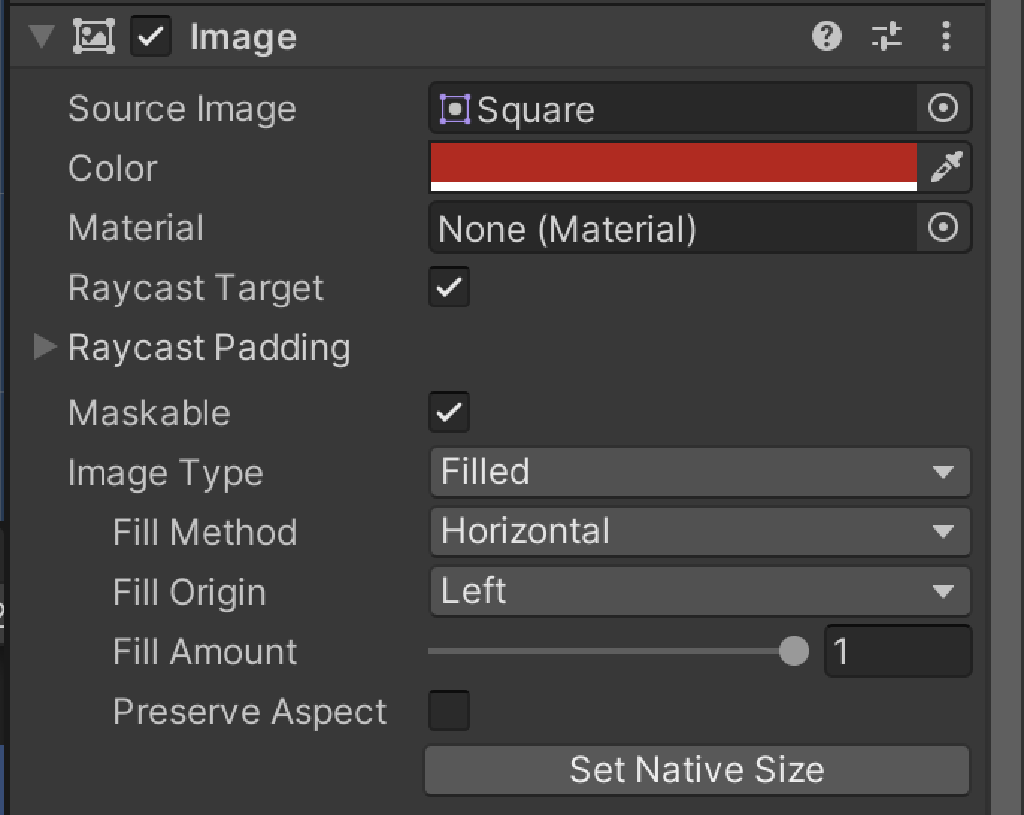The image size is (1024, 815).
Task: Uncheck the Raycast Target checkbox
Action: coord(449,288)
